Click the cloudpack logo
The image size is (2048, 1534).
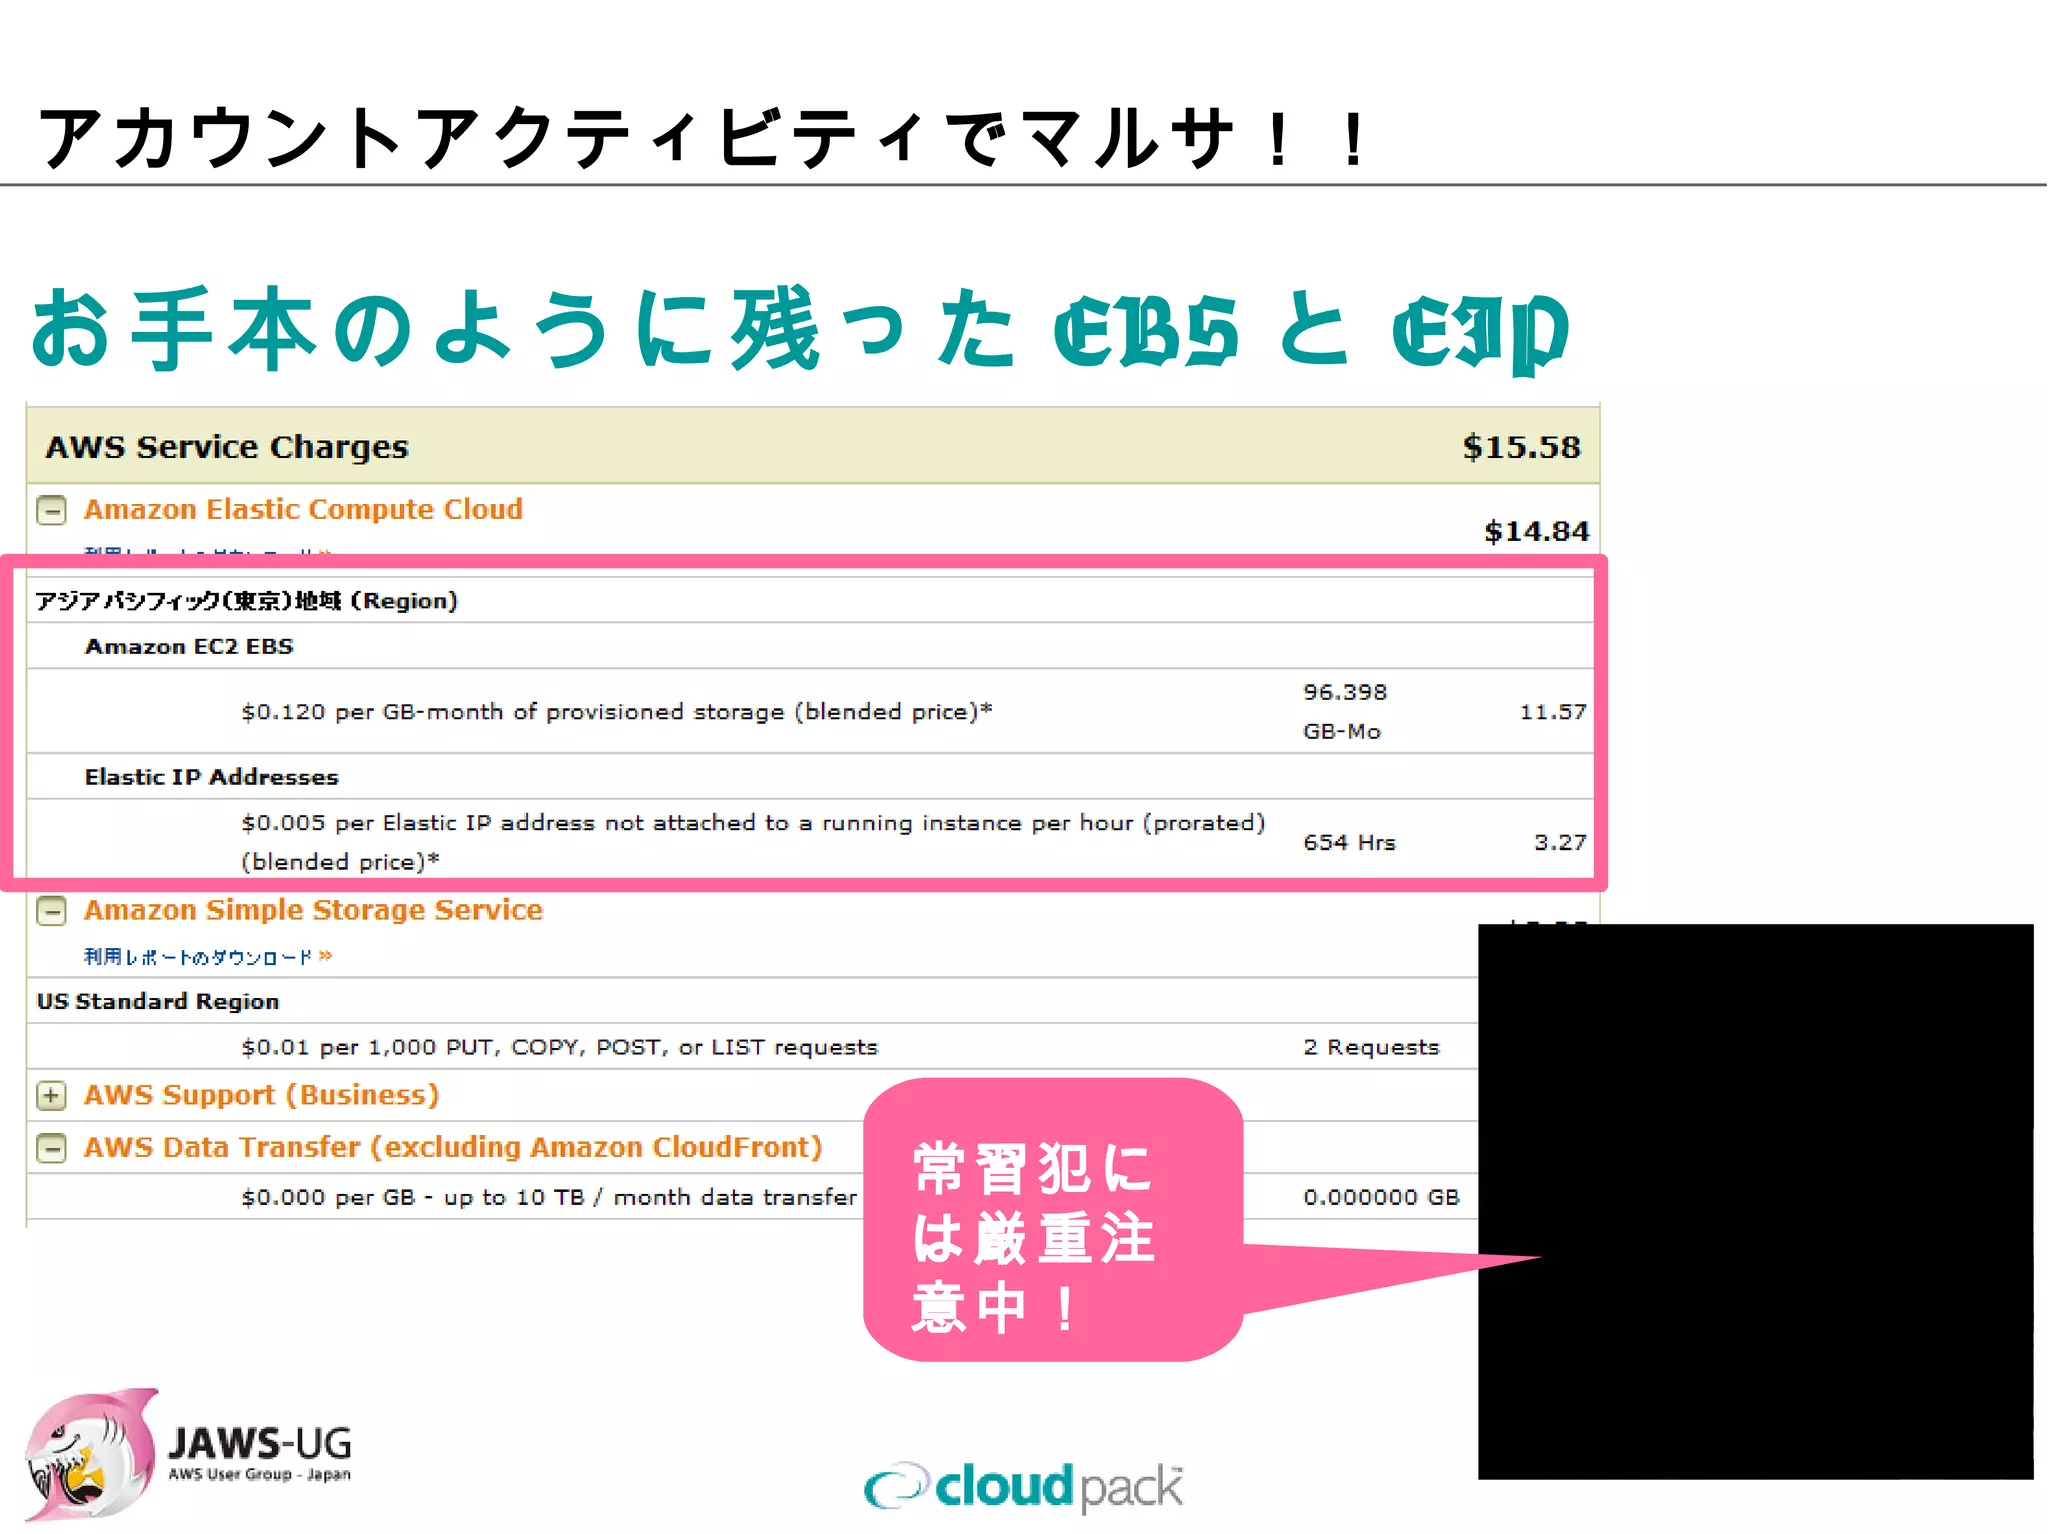coord(1024,1486)
